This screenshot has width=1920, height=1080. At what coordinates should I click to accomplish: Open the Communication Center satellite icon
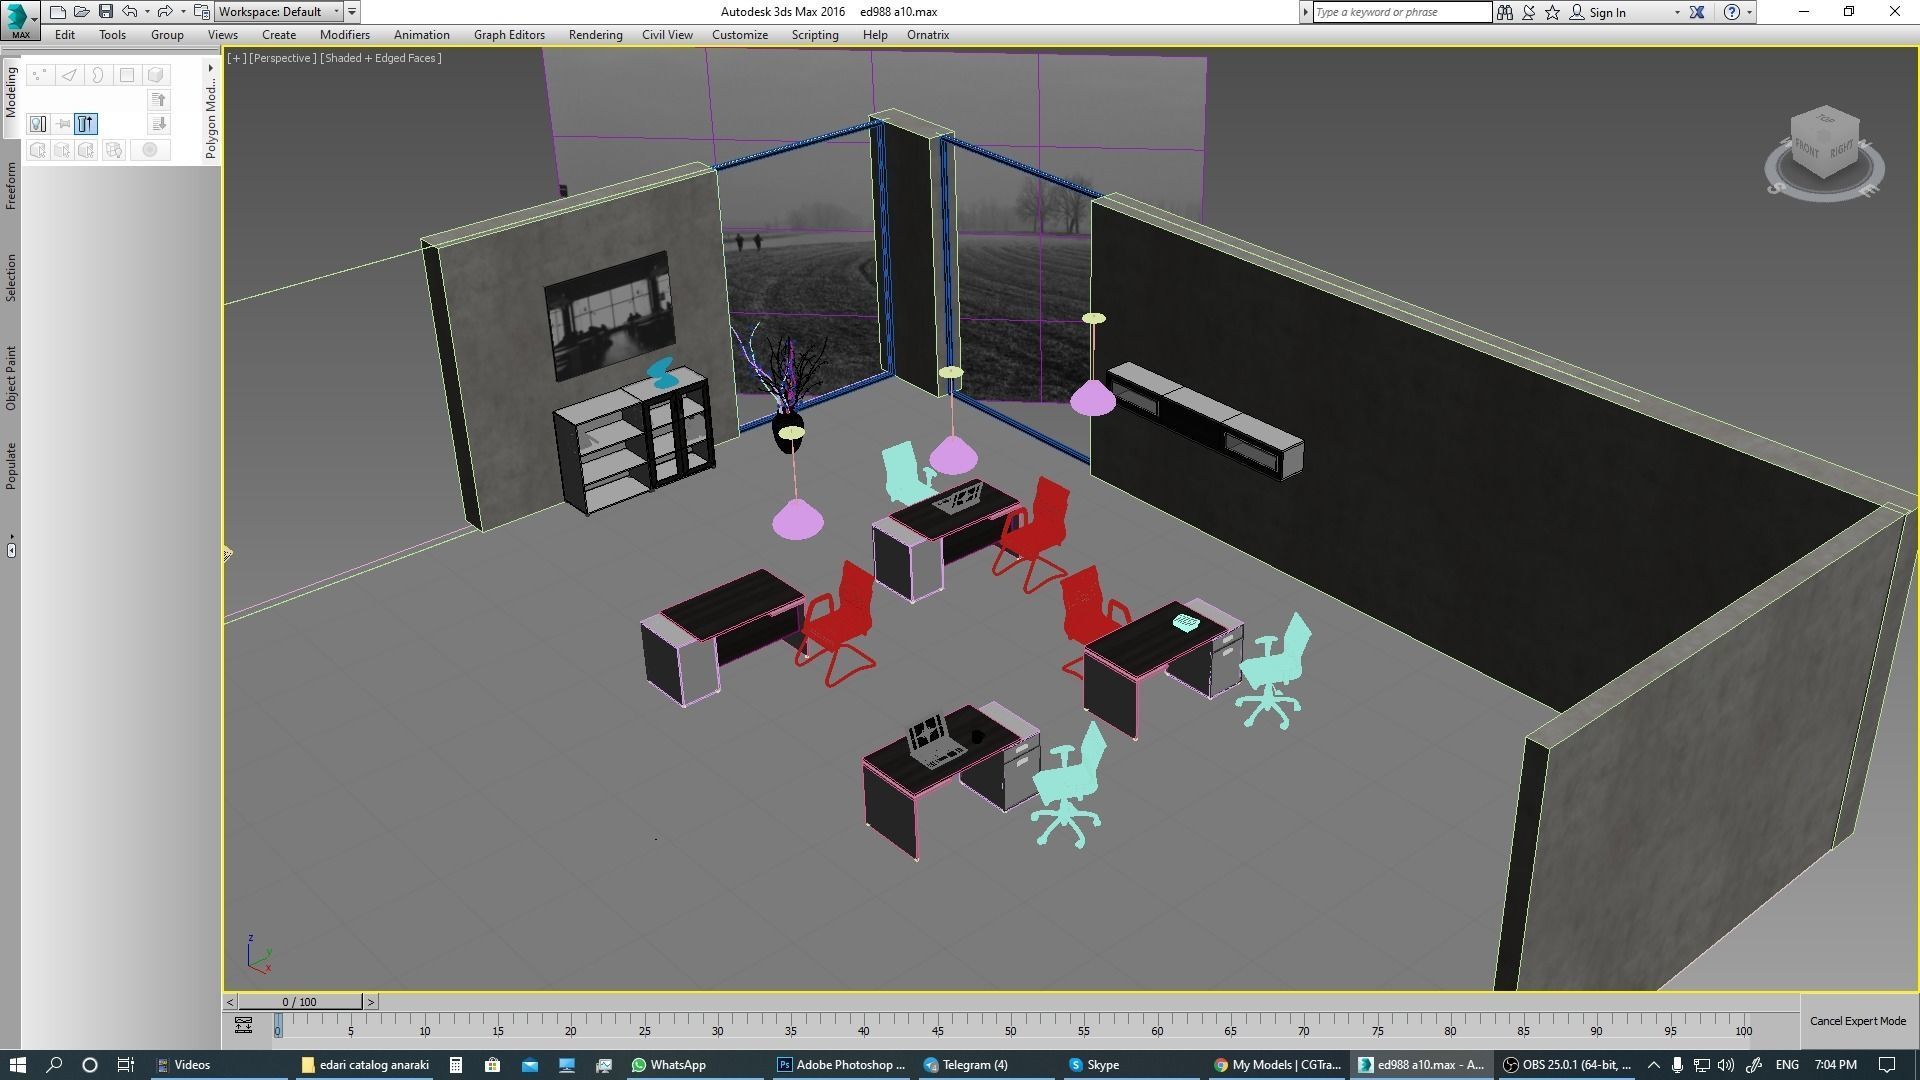click(x=1528, y=12)
